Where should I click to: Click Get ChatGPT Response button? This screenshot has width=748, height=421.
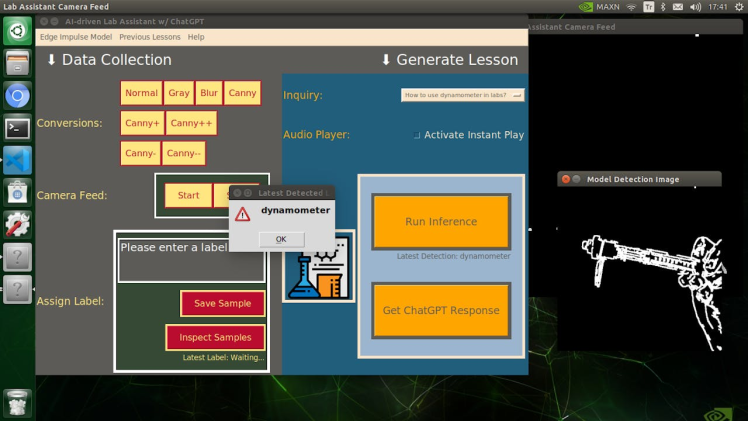440,310
